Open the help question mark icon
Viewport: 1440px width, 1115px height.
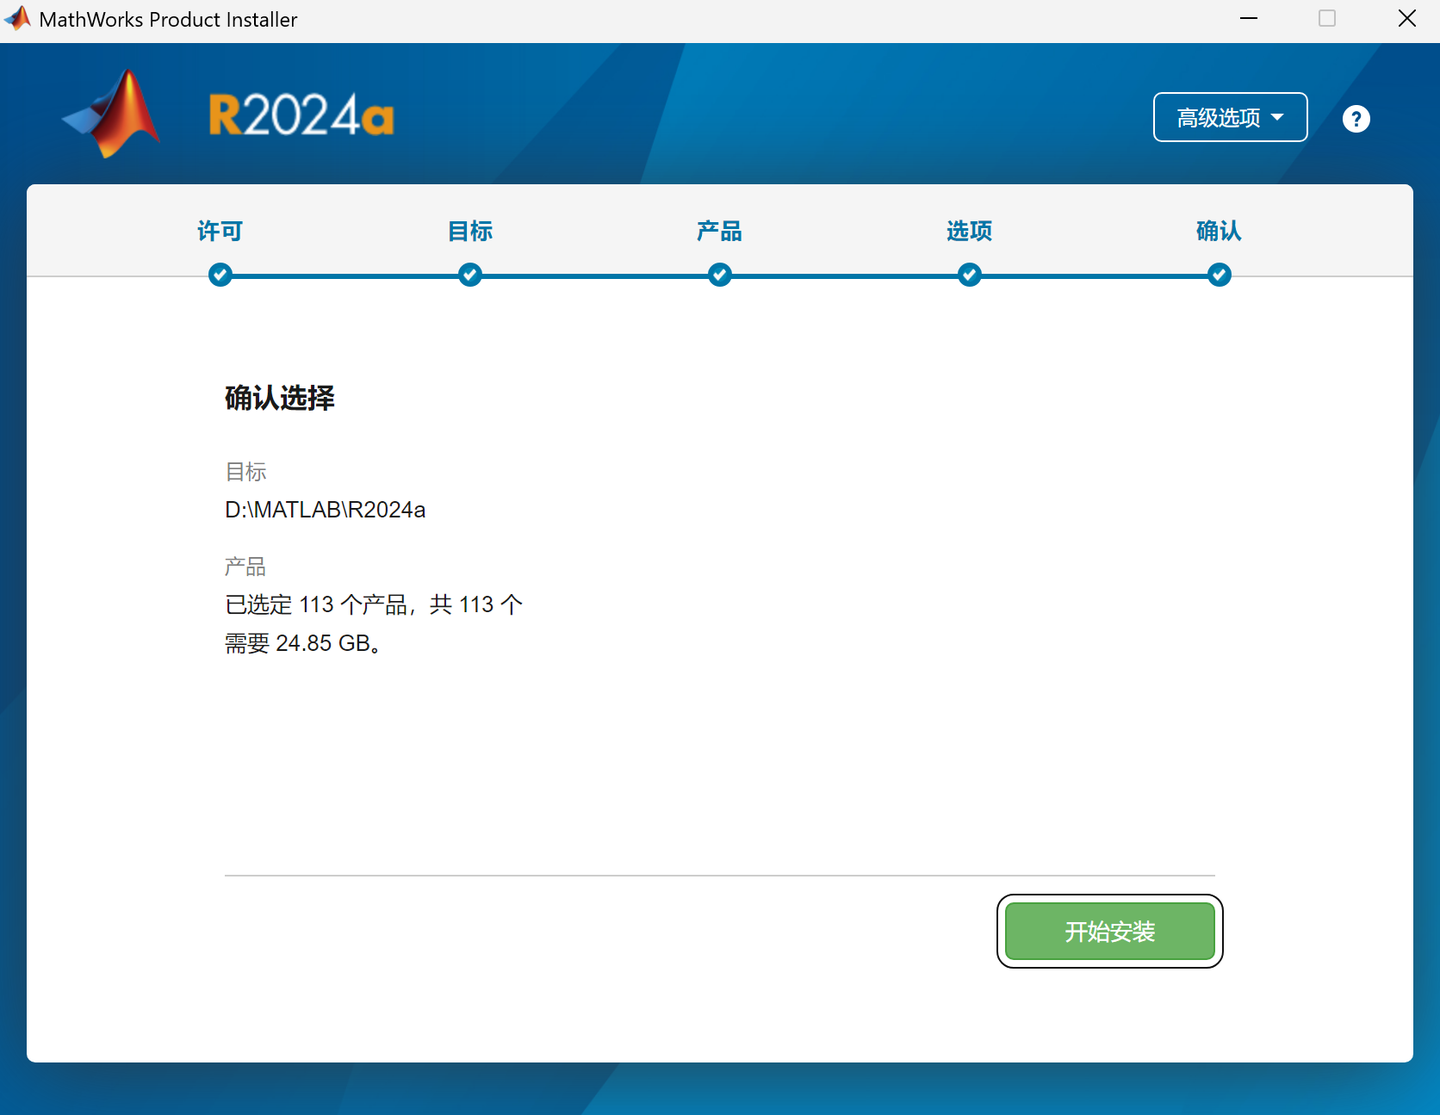(1356, 118)
